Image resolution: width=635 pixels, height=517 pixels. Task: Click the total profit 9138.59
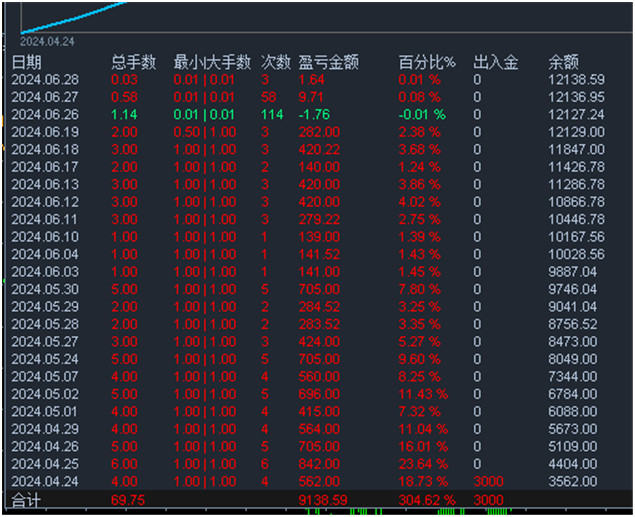tap(323, 499)
